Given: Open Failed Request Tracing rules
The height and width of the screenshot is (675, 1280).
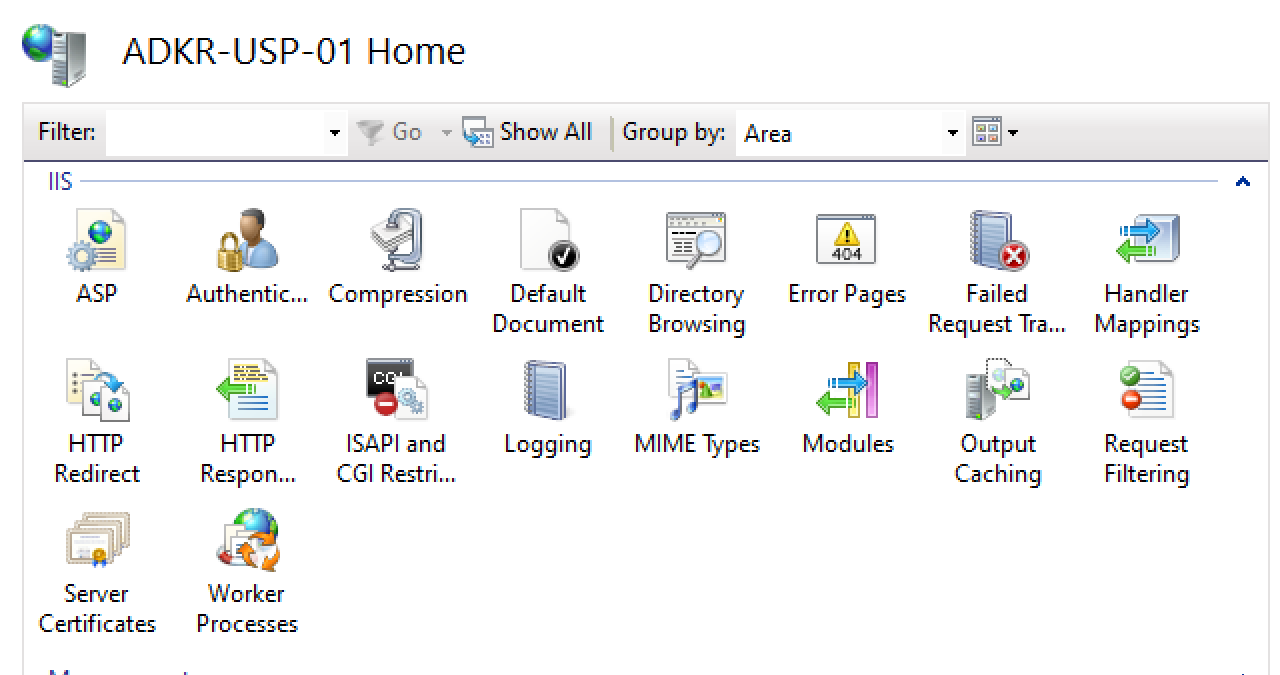Looking at the screenshot, I should [997, 241].
